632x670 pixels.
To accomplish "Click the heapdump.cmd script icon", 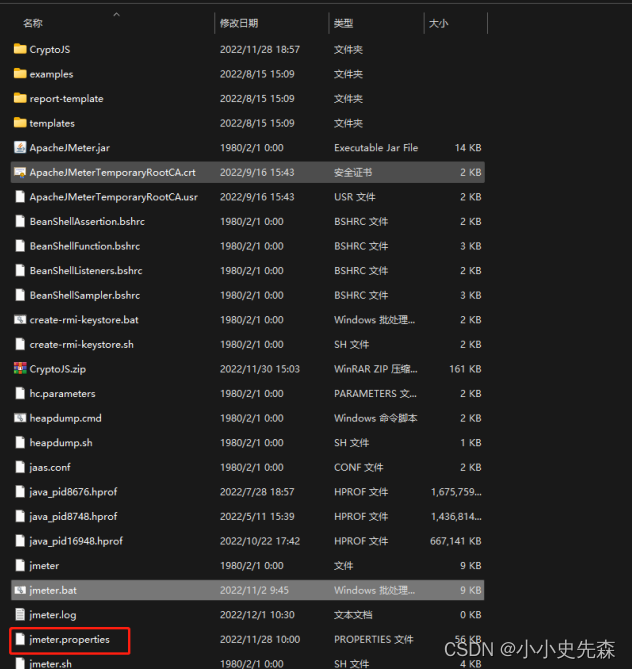I will click(x=20, y=418).
